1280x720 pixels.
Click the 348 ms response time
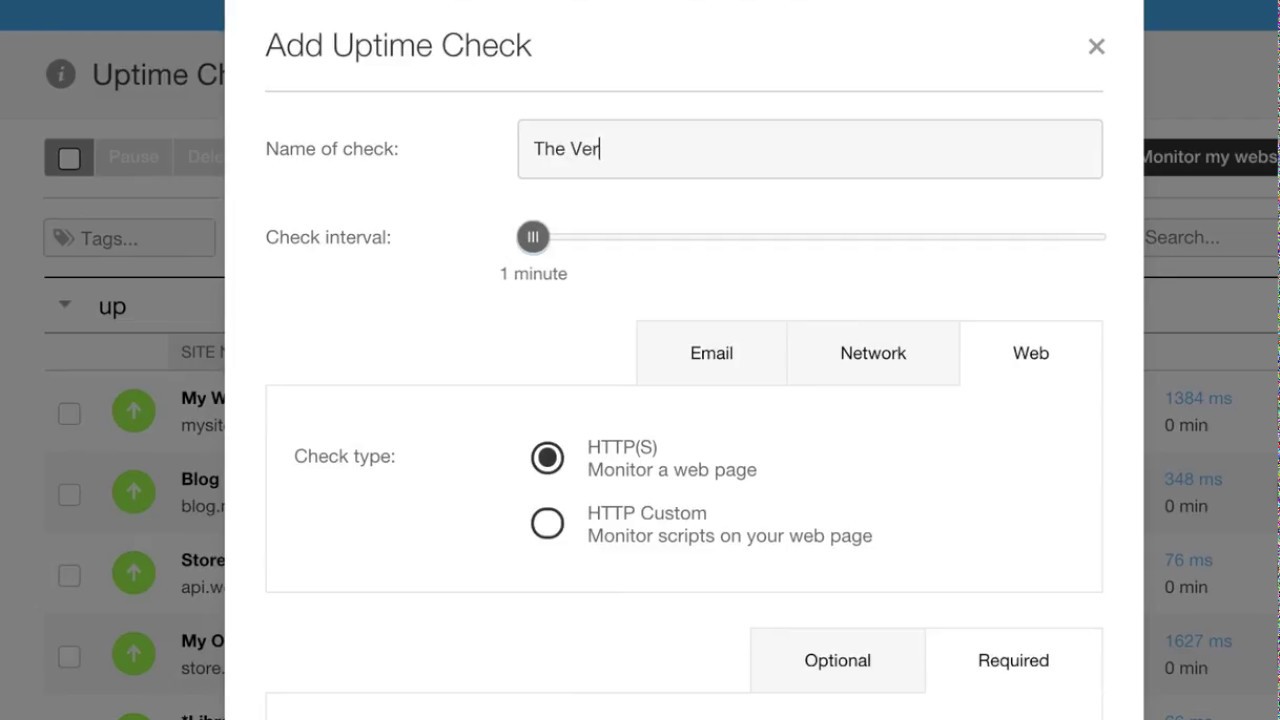(x=1193, y=479)
